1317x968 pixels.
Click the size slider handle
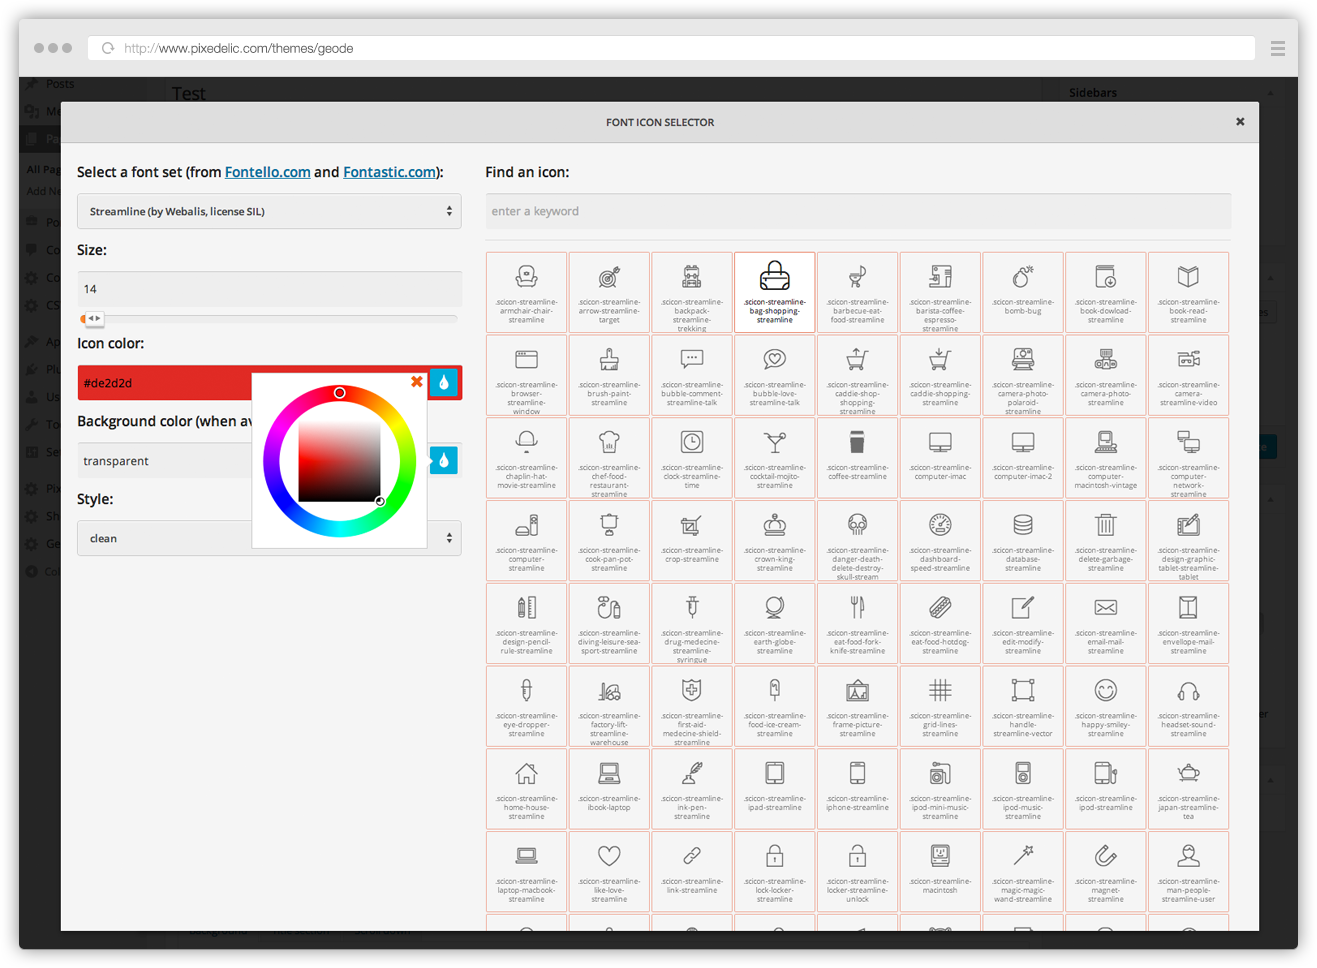[x=93, y=318]
